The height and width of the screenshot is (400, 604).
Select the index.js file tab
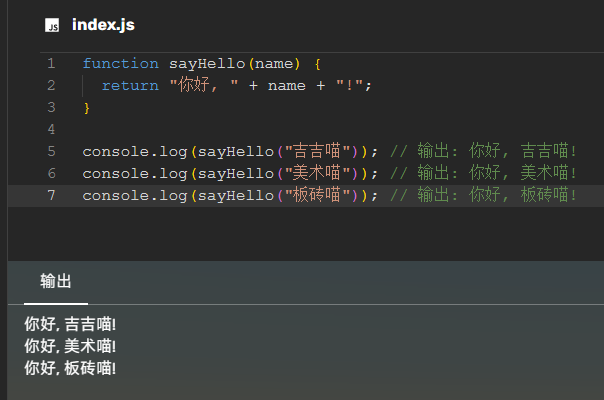coord(103,26)
